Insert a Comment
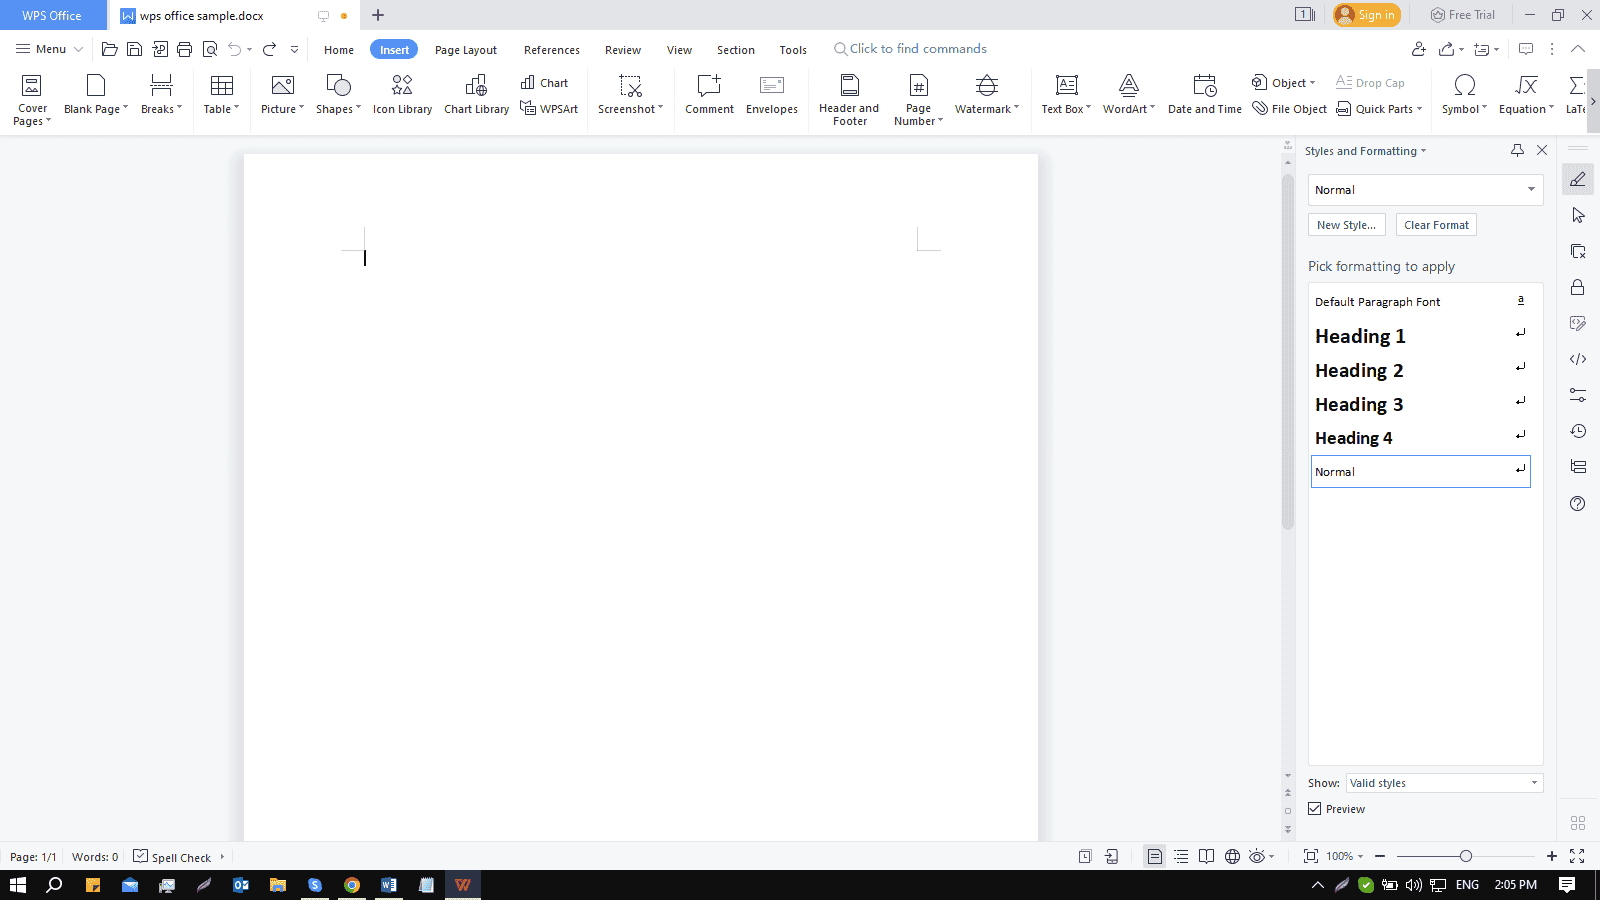The width and height of the screenshot is (1600, 900). click(x=709, y=95)
